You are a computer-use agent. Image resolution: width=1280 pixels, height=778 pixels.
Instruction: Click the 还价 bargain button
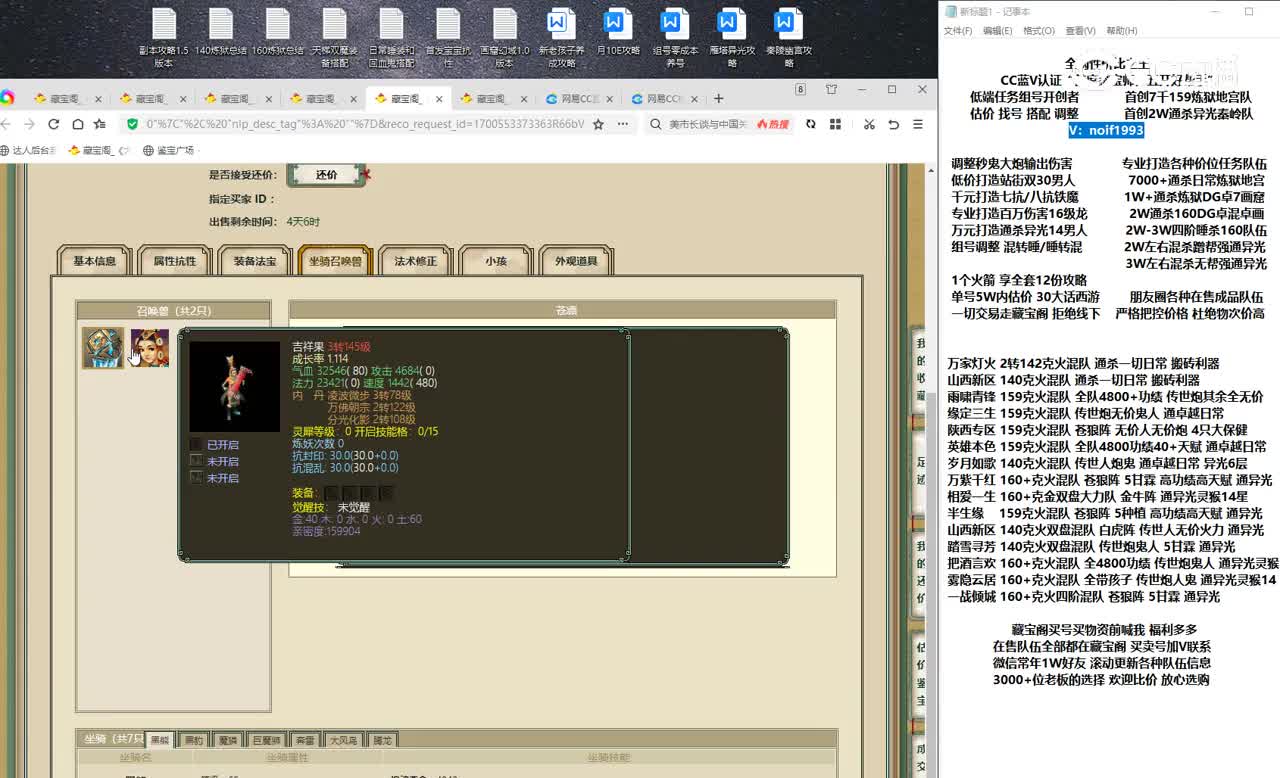[x=327, y=174]
